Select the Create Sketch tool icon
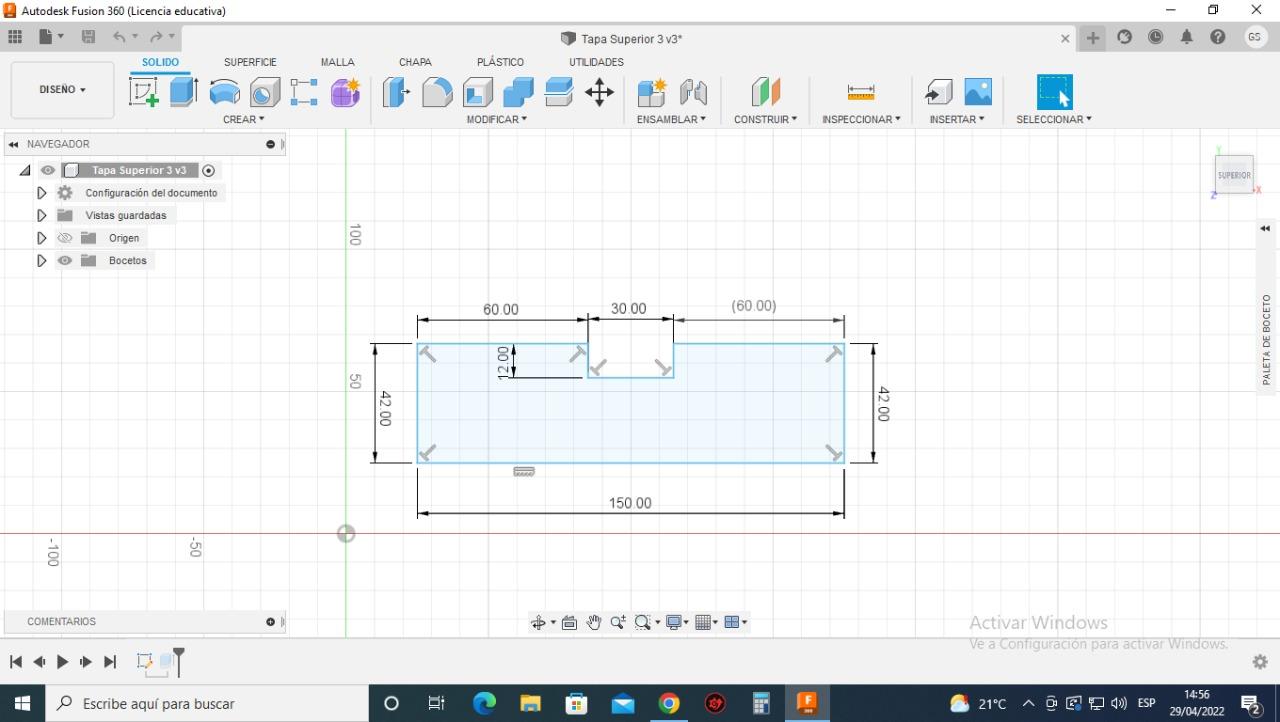This screenshot has width=1280, height=722. [144, 92]
